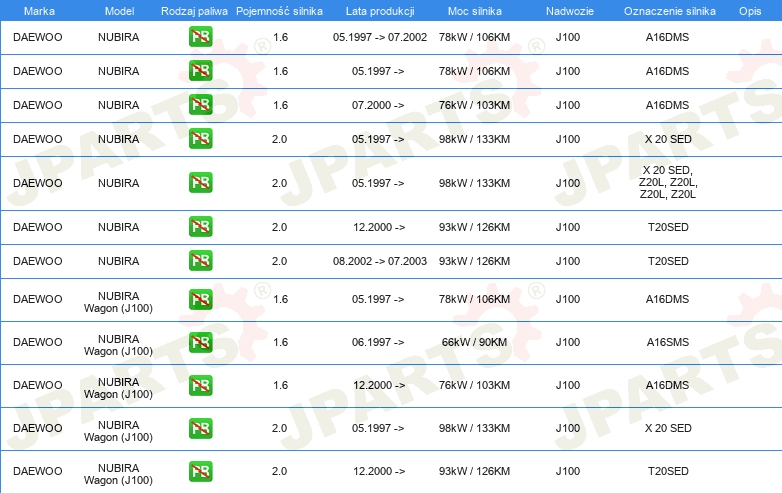The width and height of the screenshot is (782, 493).
Task: Click the petrol icon in the 08.2002 -> 07.2003 row
Action: [x=200, y=260]
